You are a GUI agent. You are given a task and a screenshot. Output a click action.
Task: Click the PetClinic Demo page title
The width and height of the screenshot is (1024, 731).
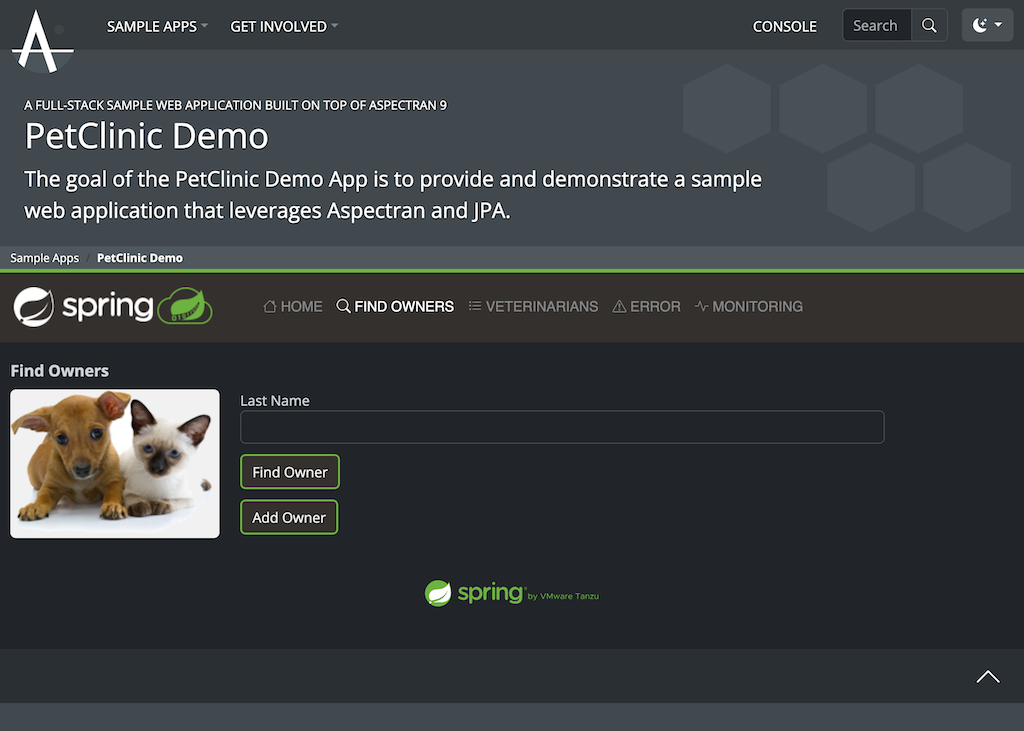click(x=146, y=136)
